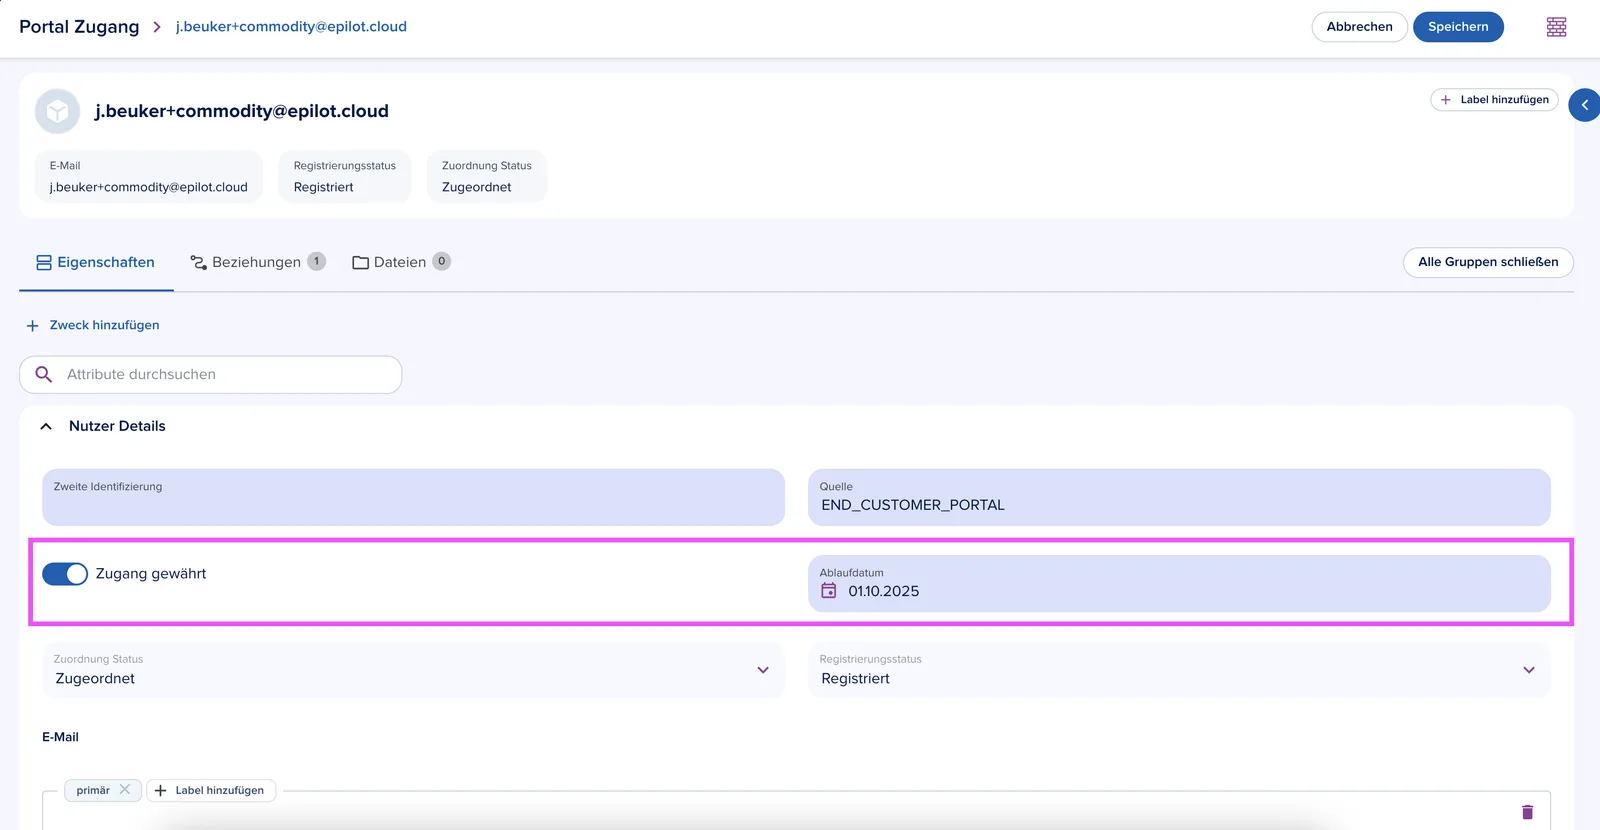Switch to the Beziehungen tab
The height and width of the screenshot is (830, 1600).
click(x=257, y=262)
